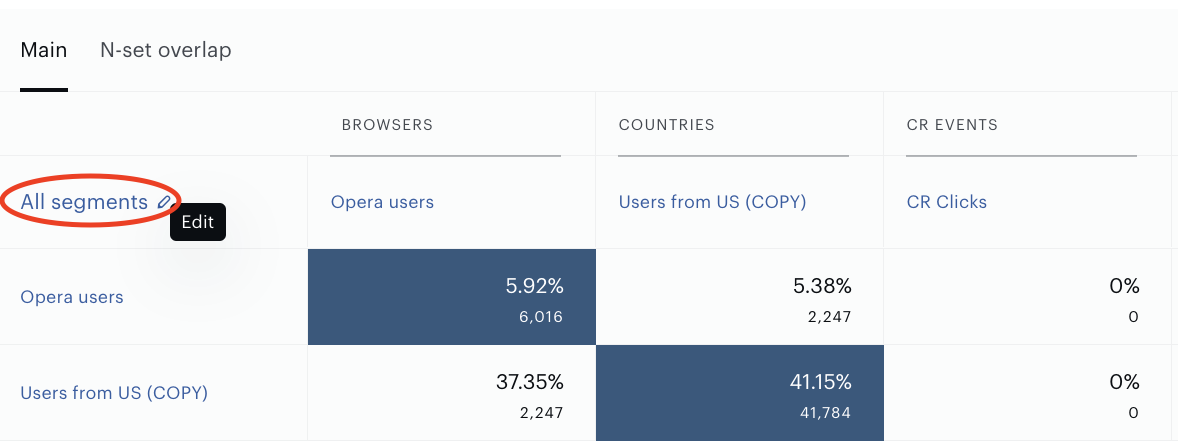Open the Opera users row label link
Viewport: 1178px width, 441px height.
pos(71,297)
